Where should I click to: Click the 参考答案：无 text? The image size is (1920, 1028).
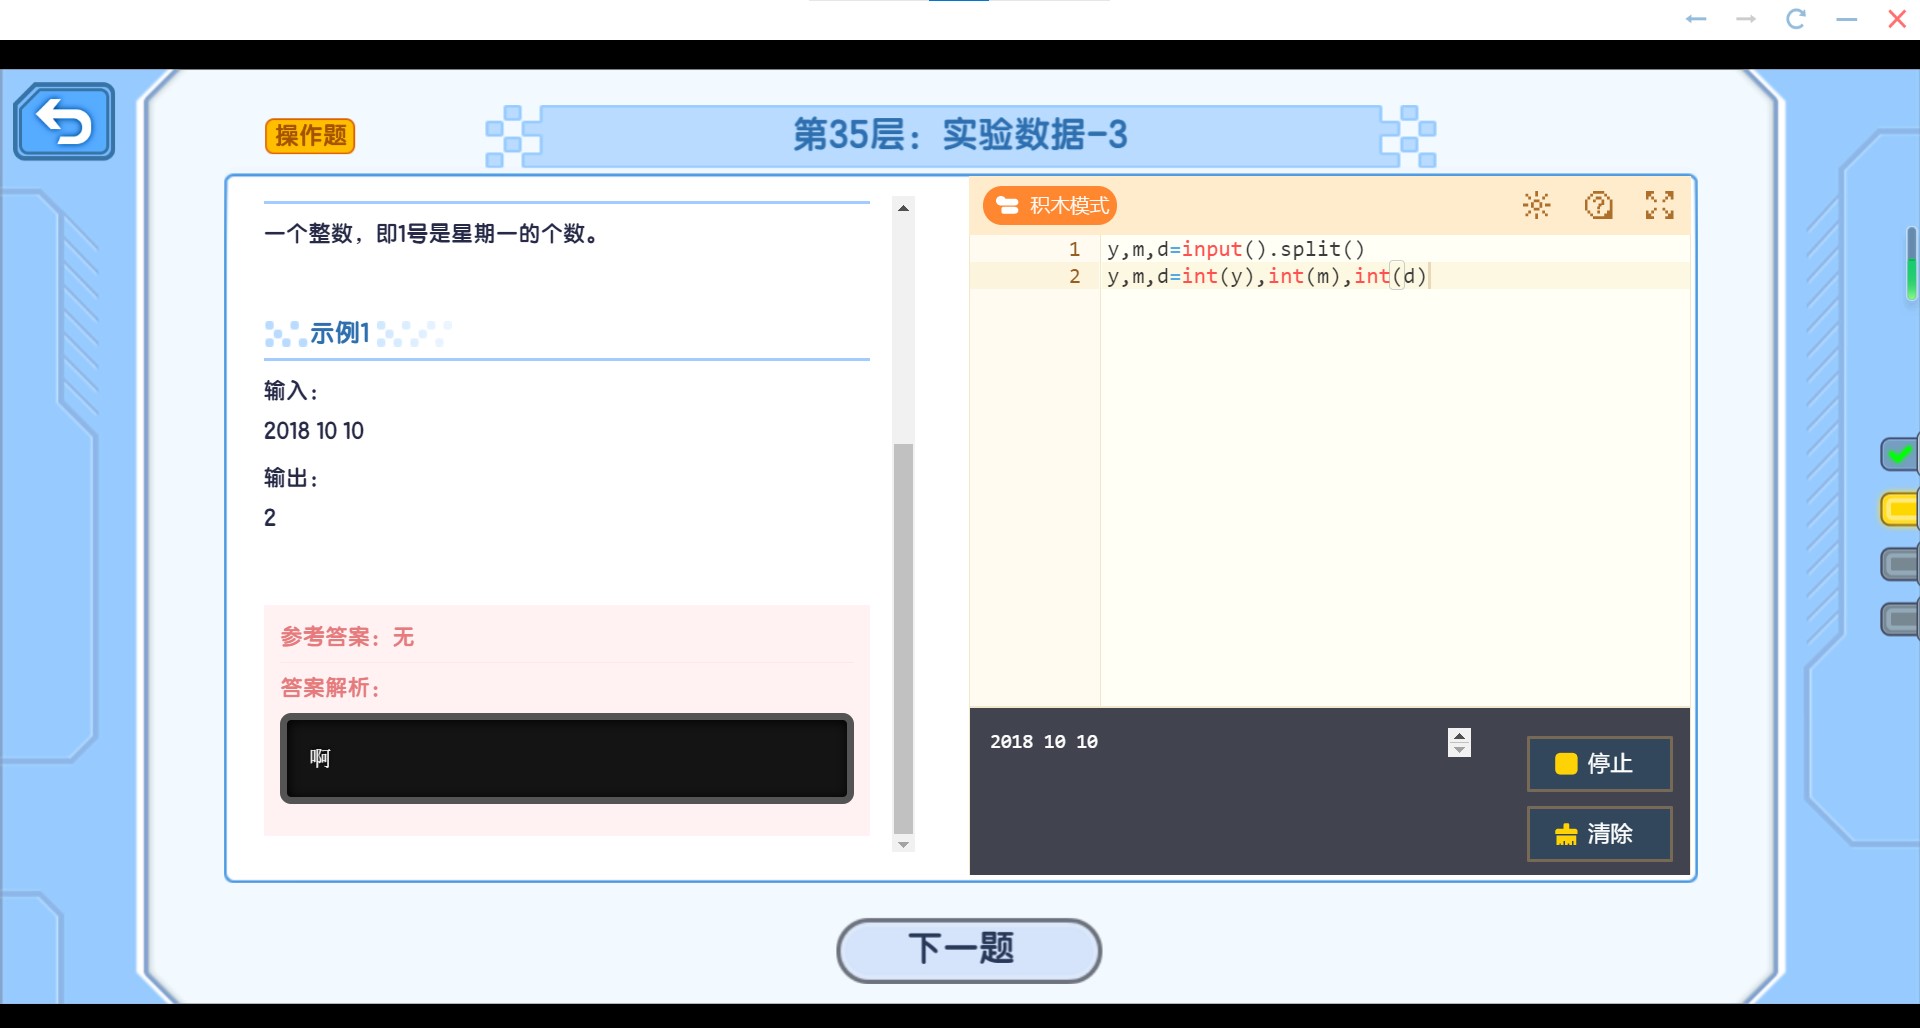tap(347, 637)
